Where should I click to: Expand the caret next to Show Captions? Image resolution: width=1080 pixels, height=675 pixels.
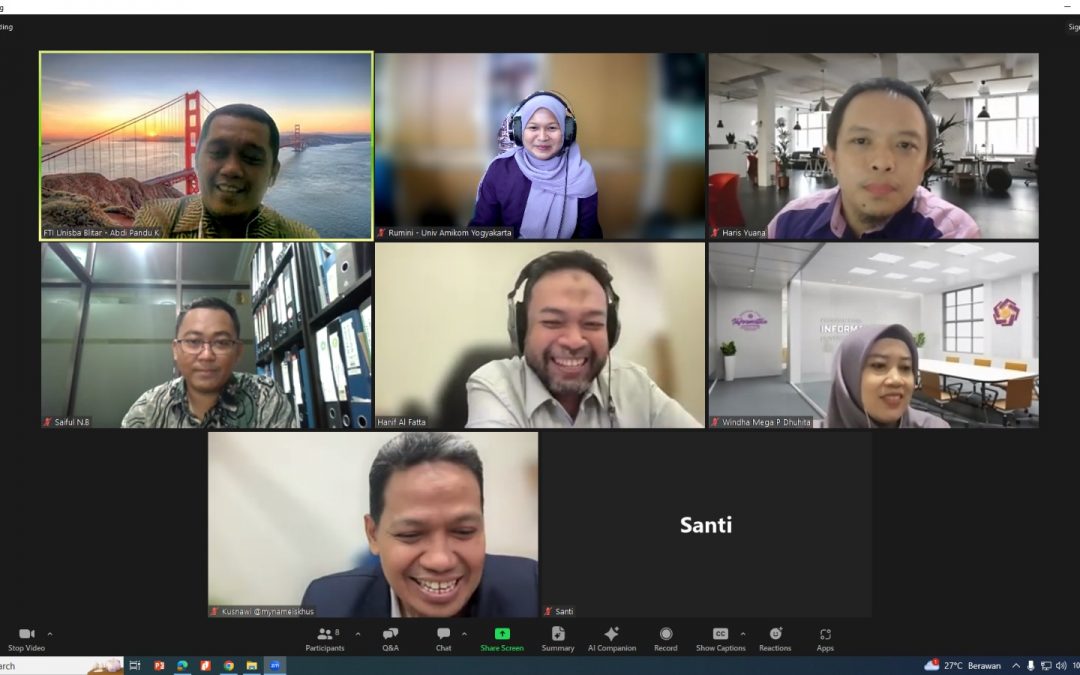742,634
